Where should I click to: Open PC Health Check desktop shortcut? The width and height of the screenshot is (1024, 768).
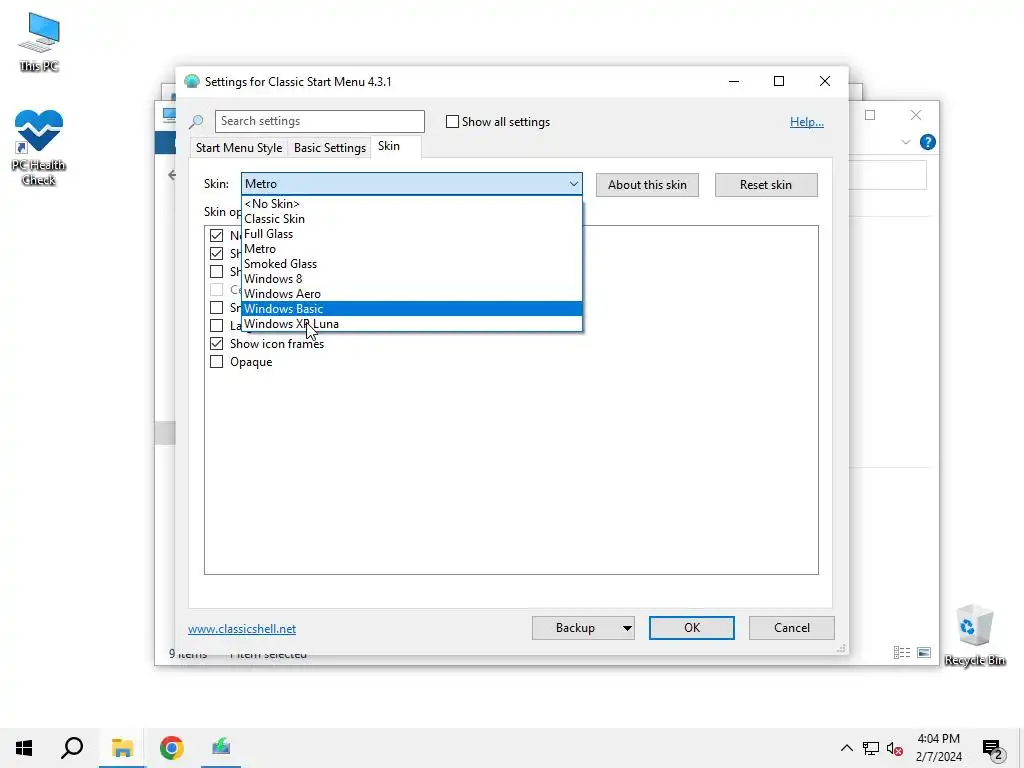[39, 148]
